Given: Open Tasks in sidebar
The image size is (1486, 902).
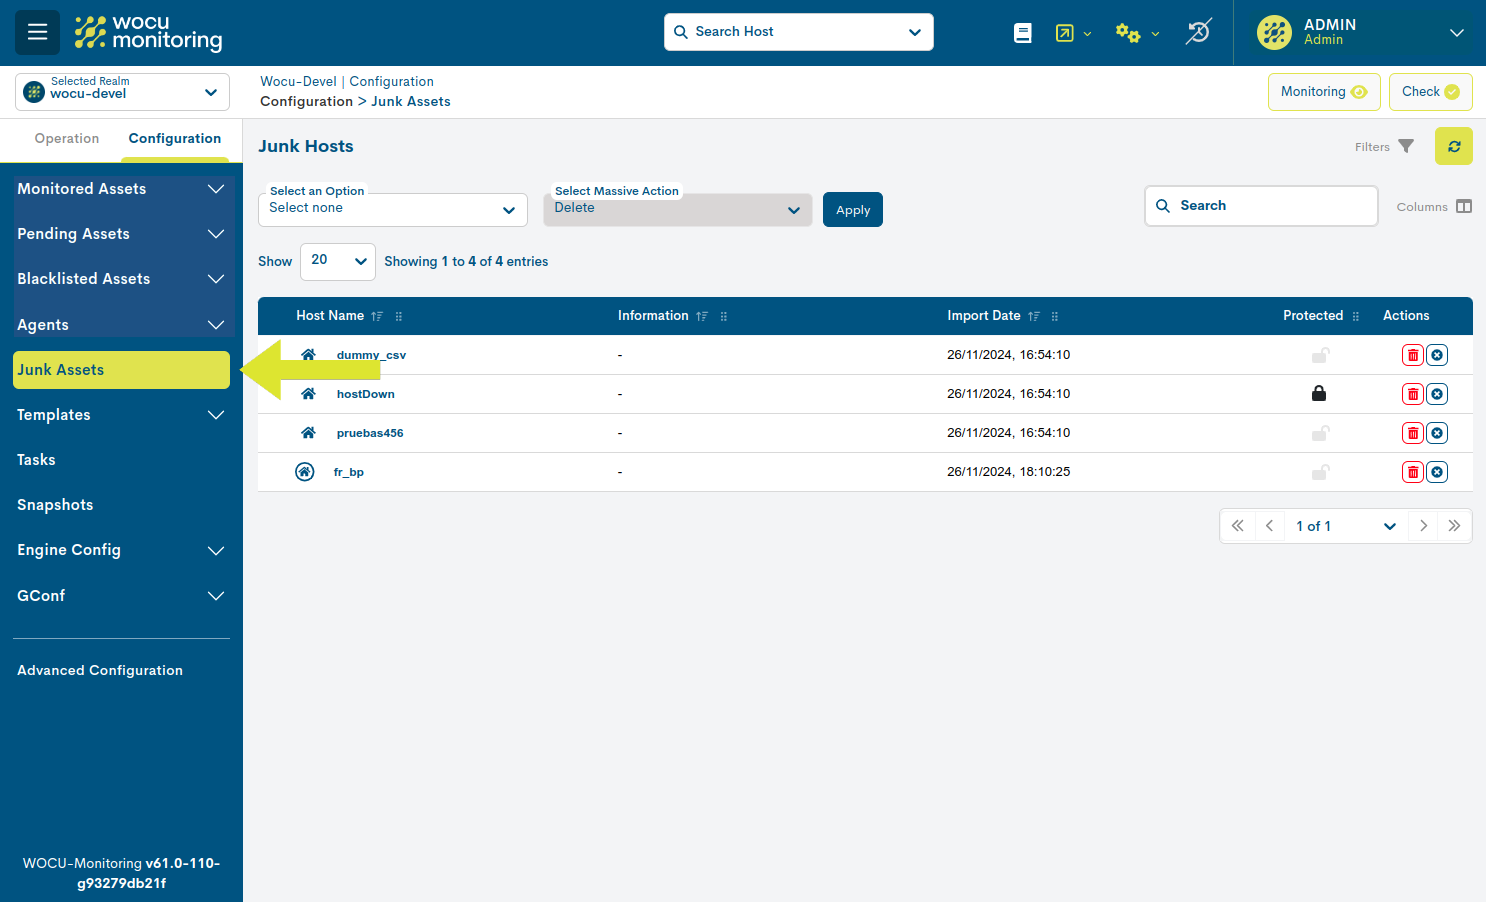Looking at the screenshot, I should pyautogui.click(x=36, y=460).
